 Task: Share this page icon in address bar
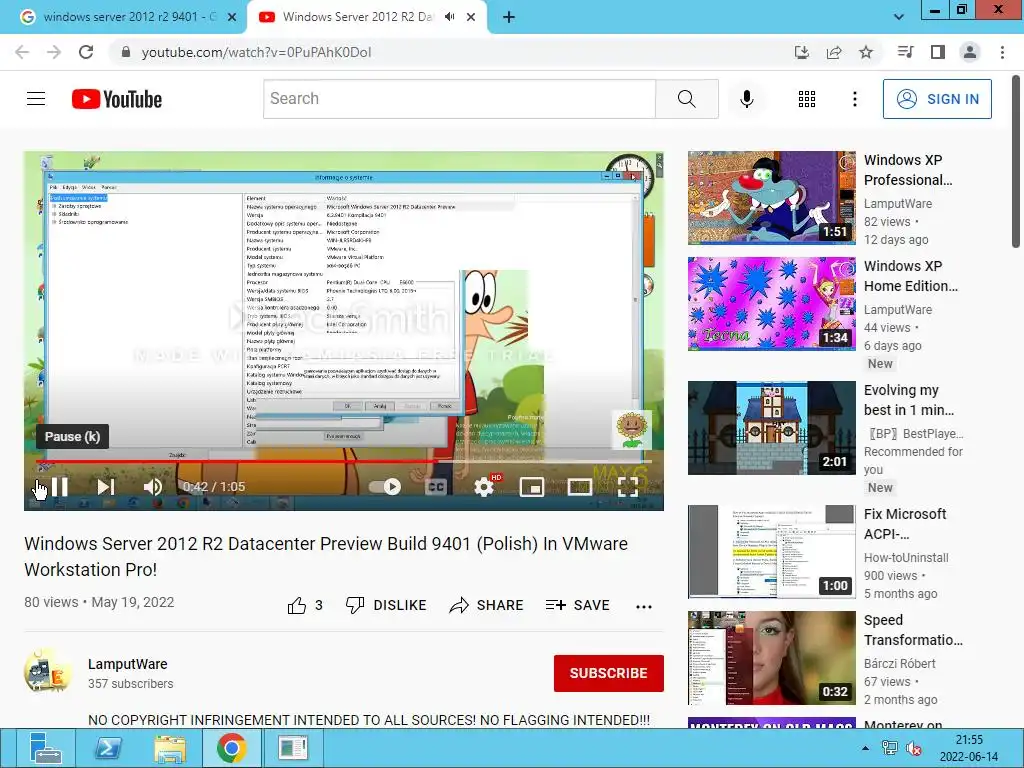(x=834, y=52)
